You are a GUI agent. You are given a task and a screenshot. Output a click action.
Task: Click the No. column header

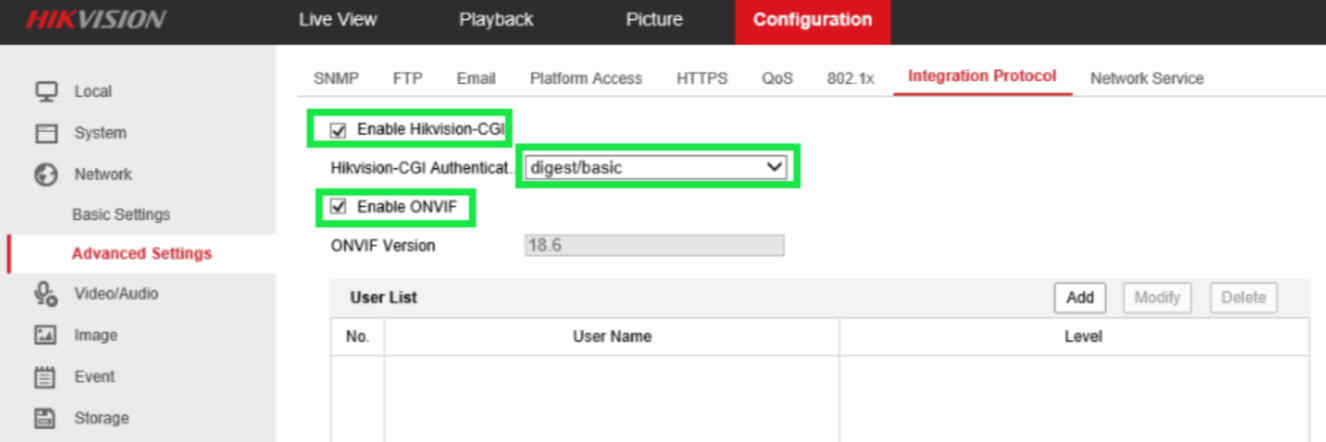pos(357,337)
